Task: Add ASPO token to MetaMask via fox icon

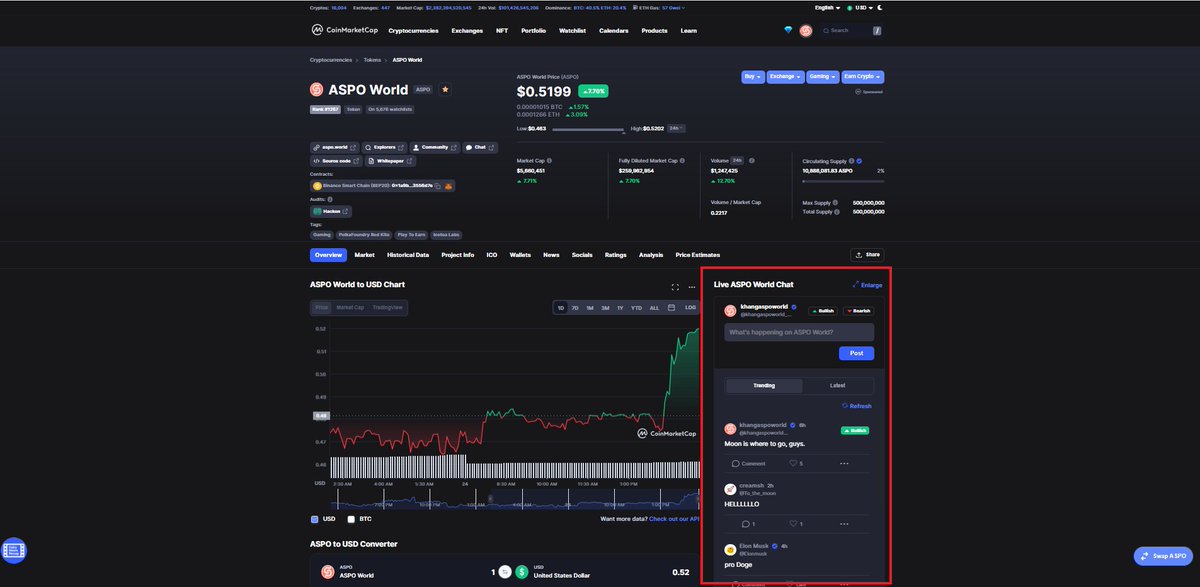Action: (449, 185)
